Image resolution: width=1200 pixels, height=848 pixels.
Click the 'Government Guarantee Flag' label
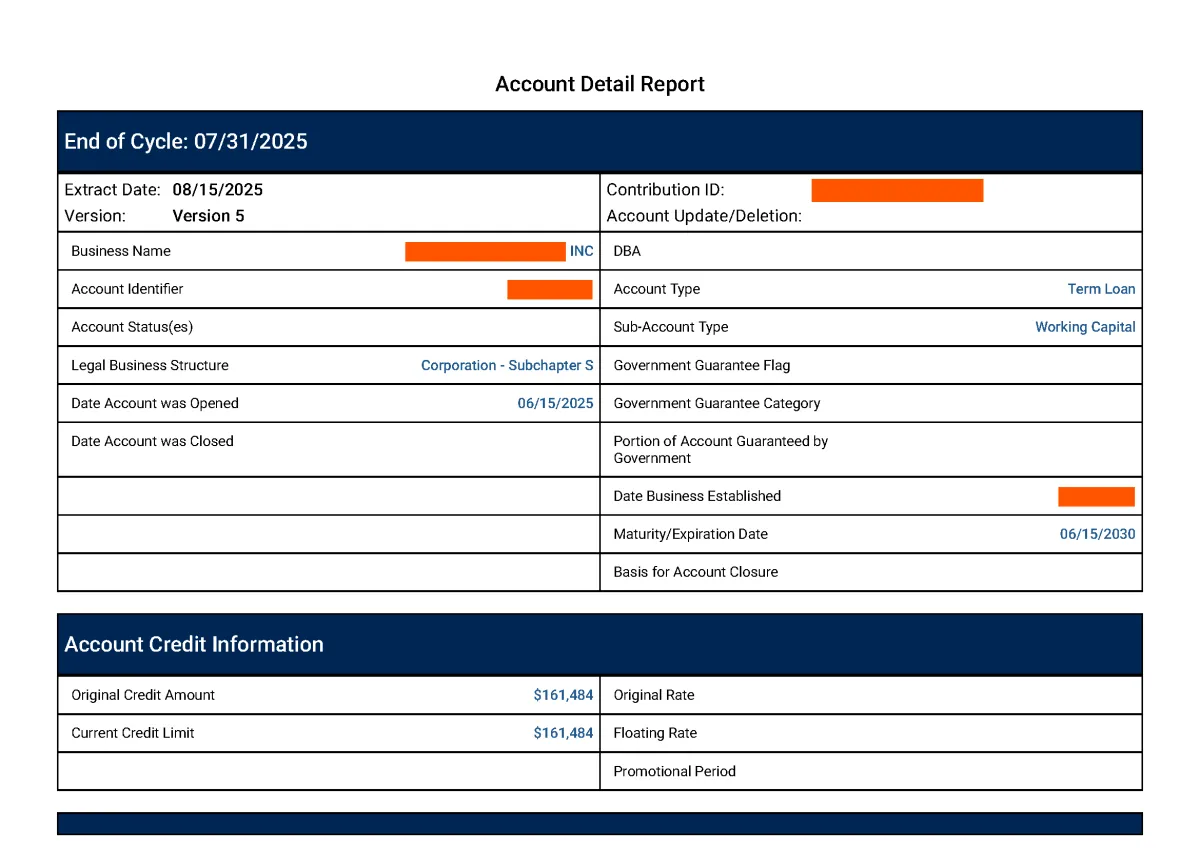coord(702,365)
